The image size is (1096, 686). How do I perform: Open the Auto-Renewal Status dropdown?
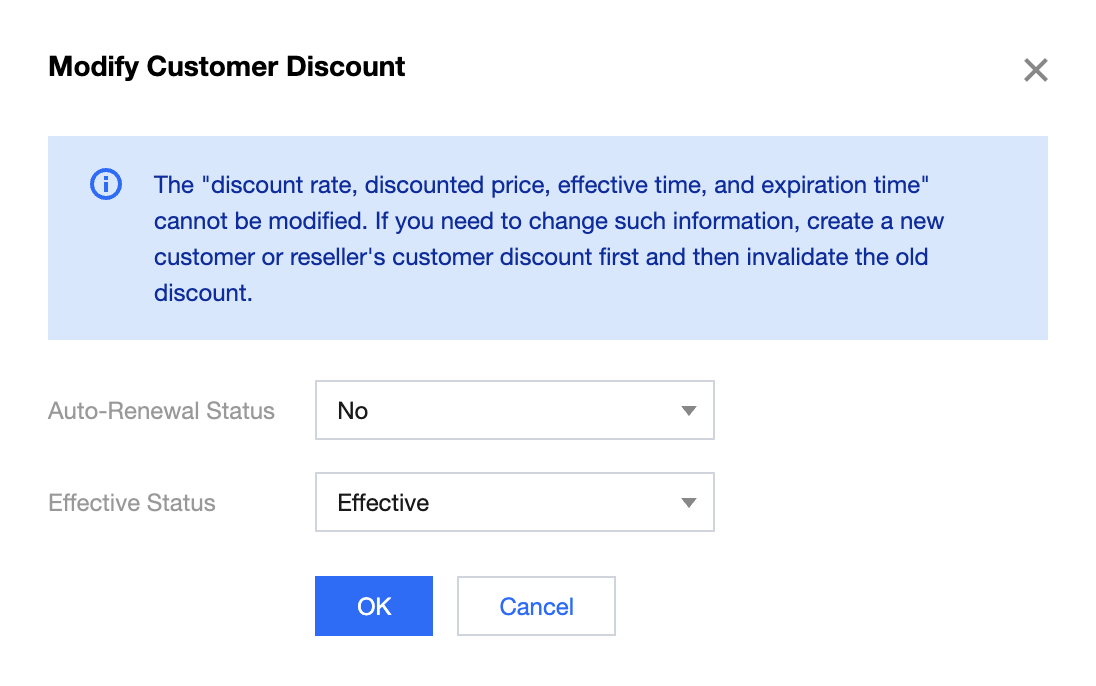tap(514, 410)
